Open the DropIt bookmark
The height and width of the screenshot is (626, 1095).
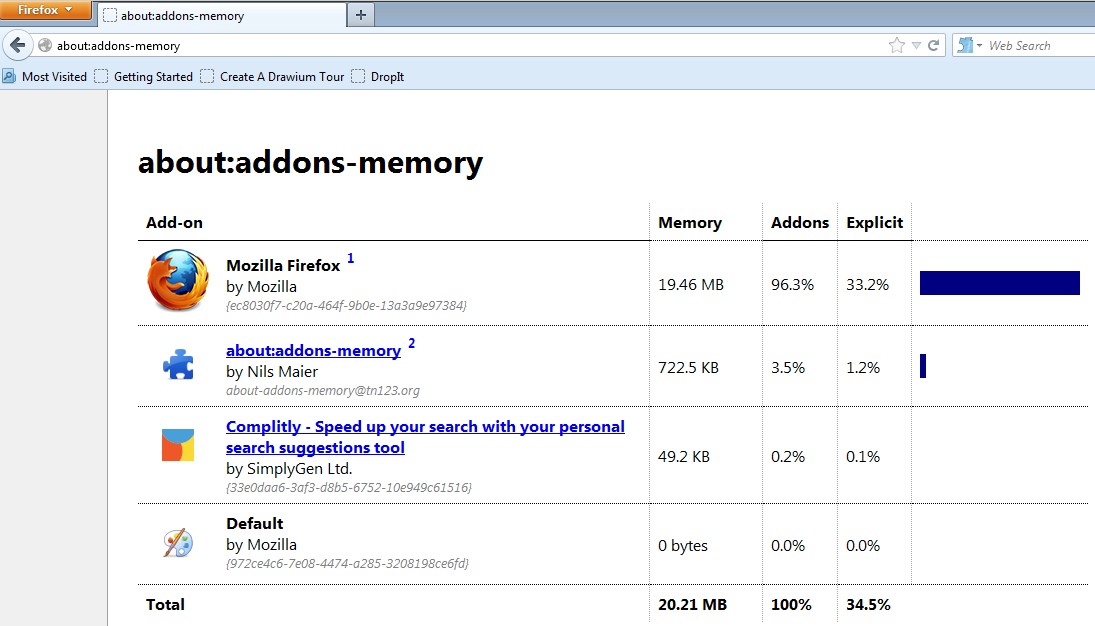(x=378, y=77)
